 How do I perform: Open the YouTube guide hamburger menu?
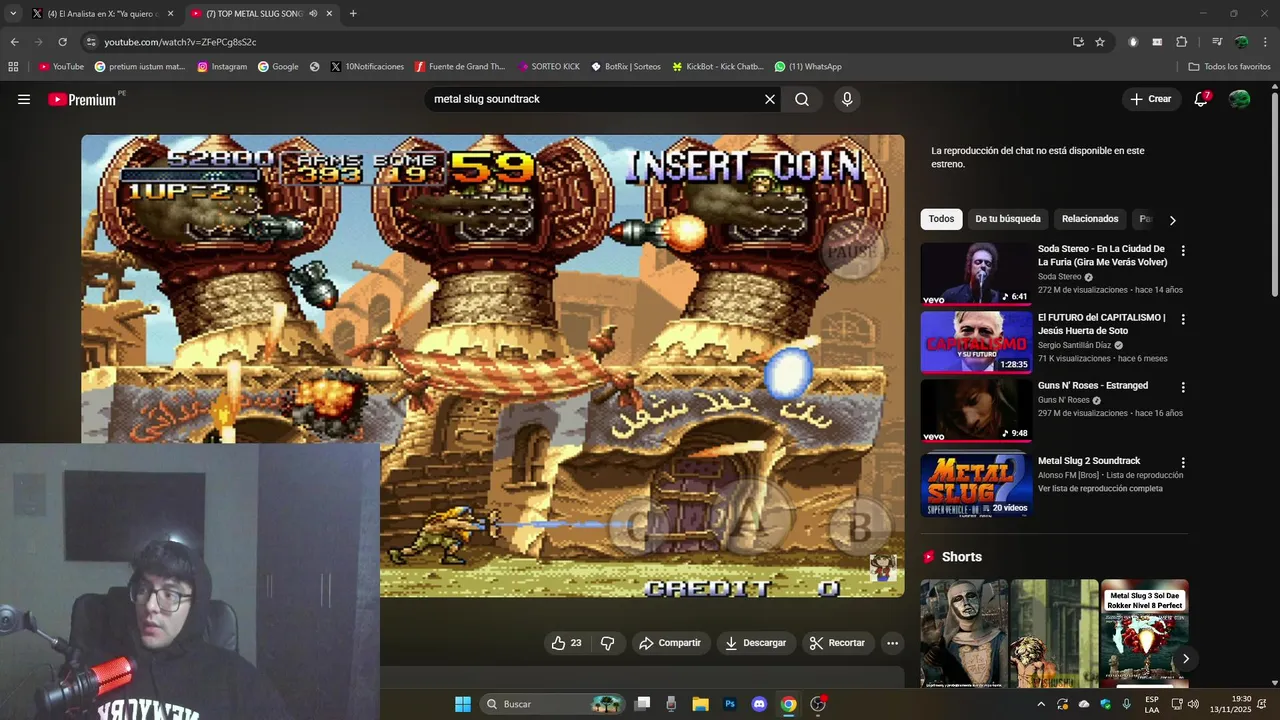point(24,99)
